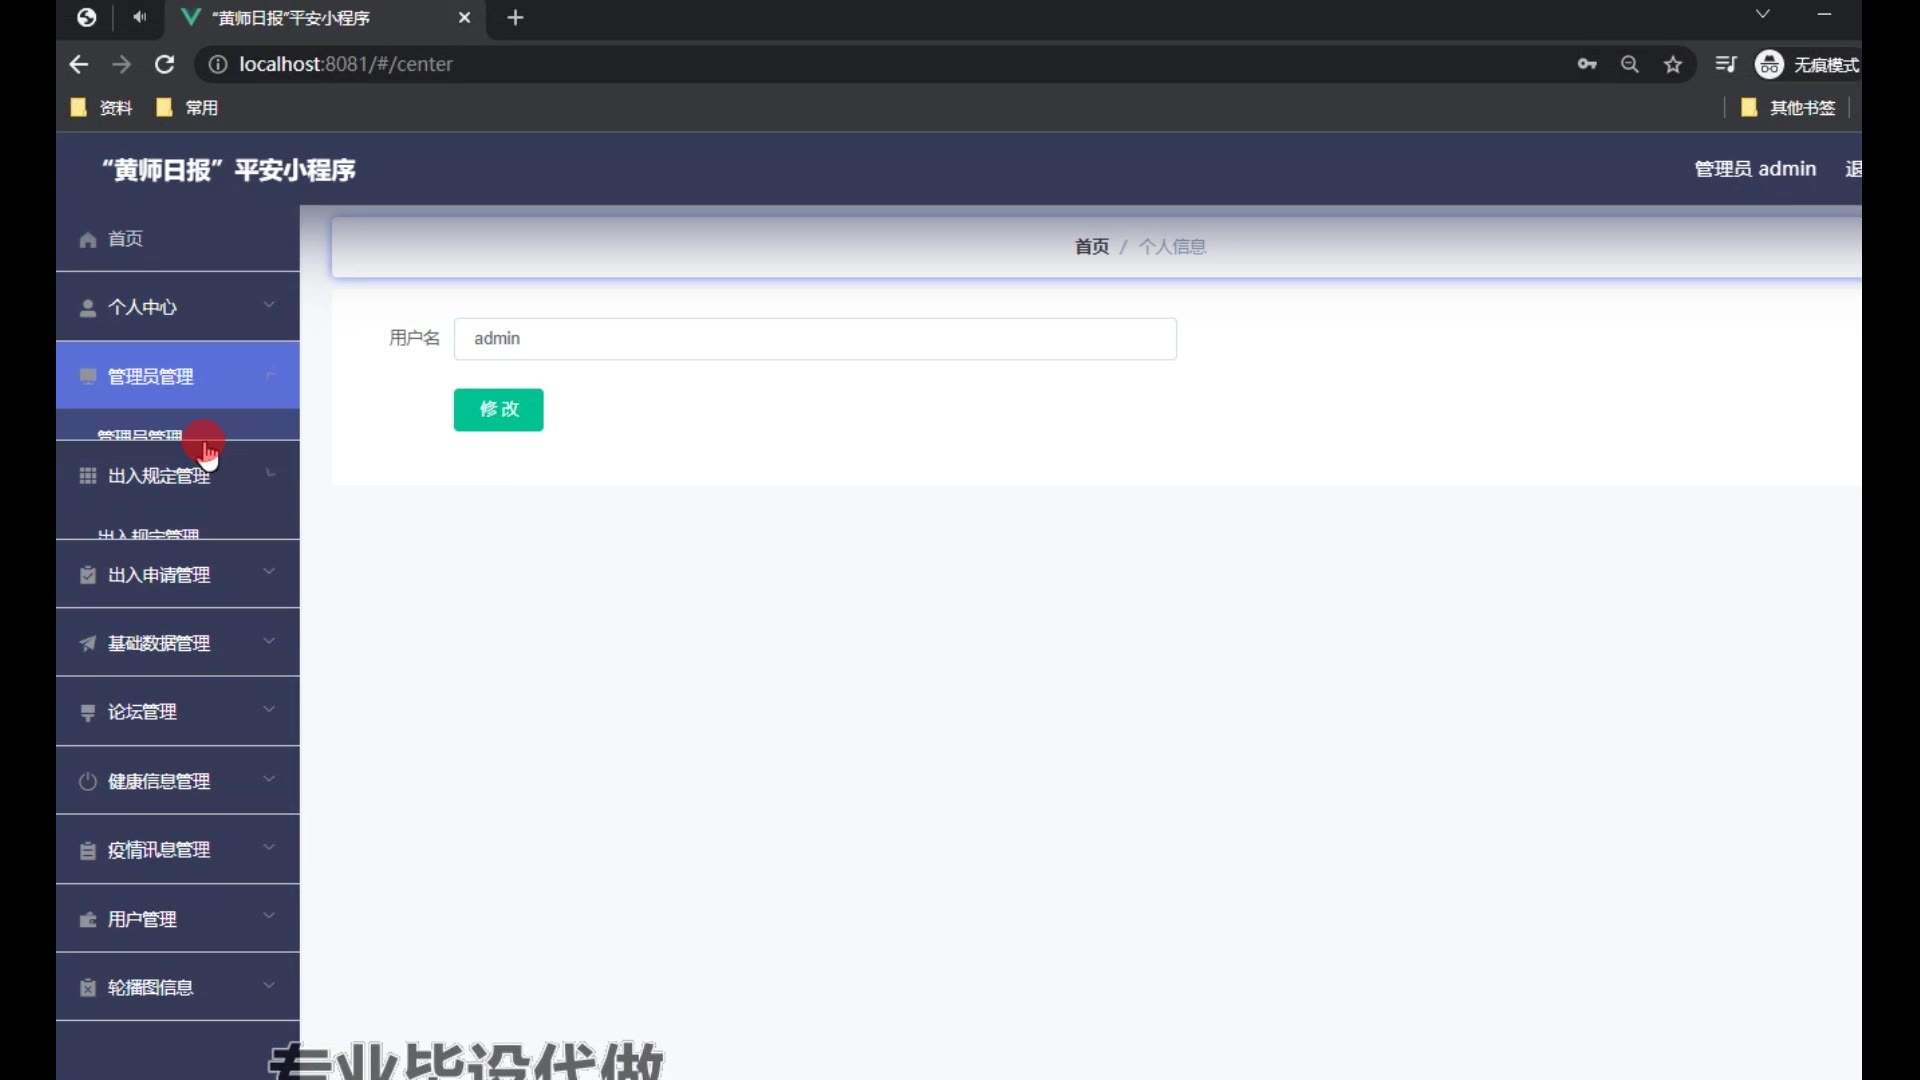Expand the 轮播图信息 menu chevron

269,986
